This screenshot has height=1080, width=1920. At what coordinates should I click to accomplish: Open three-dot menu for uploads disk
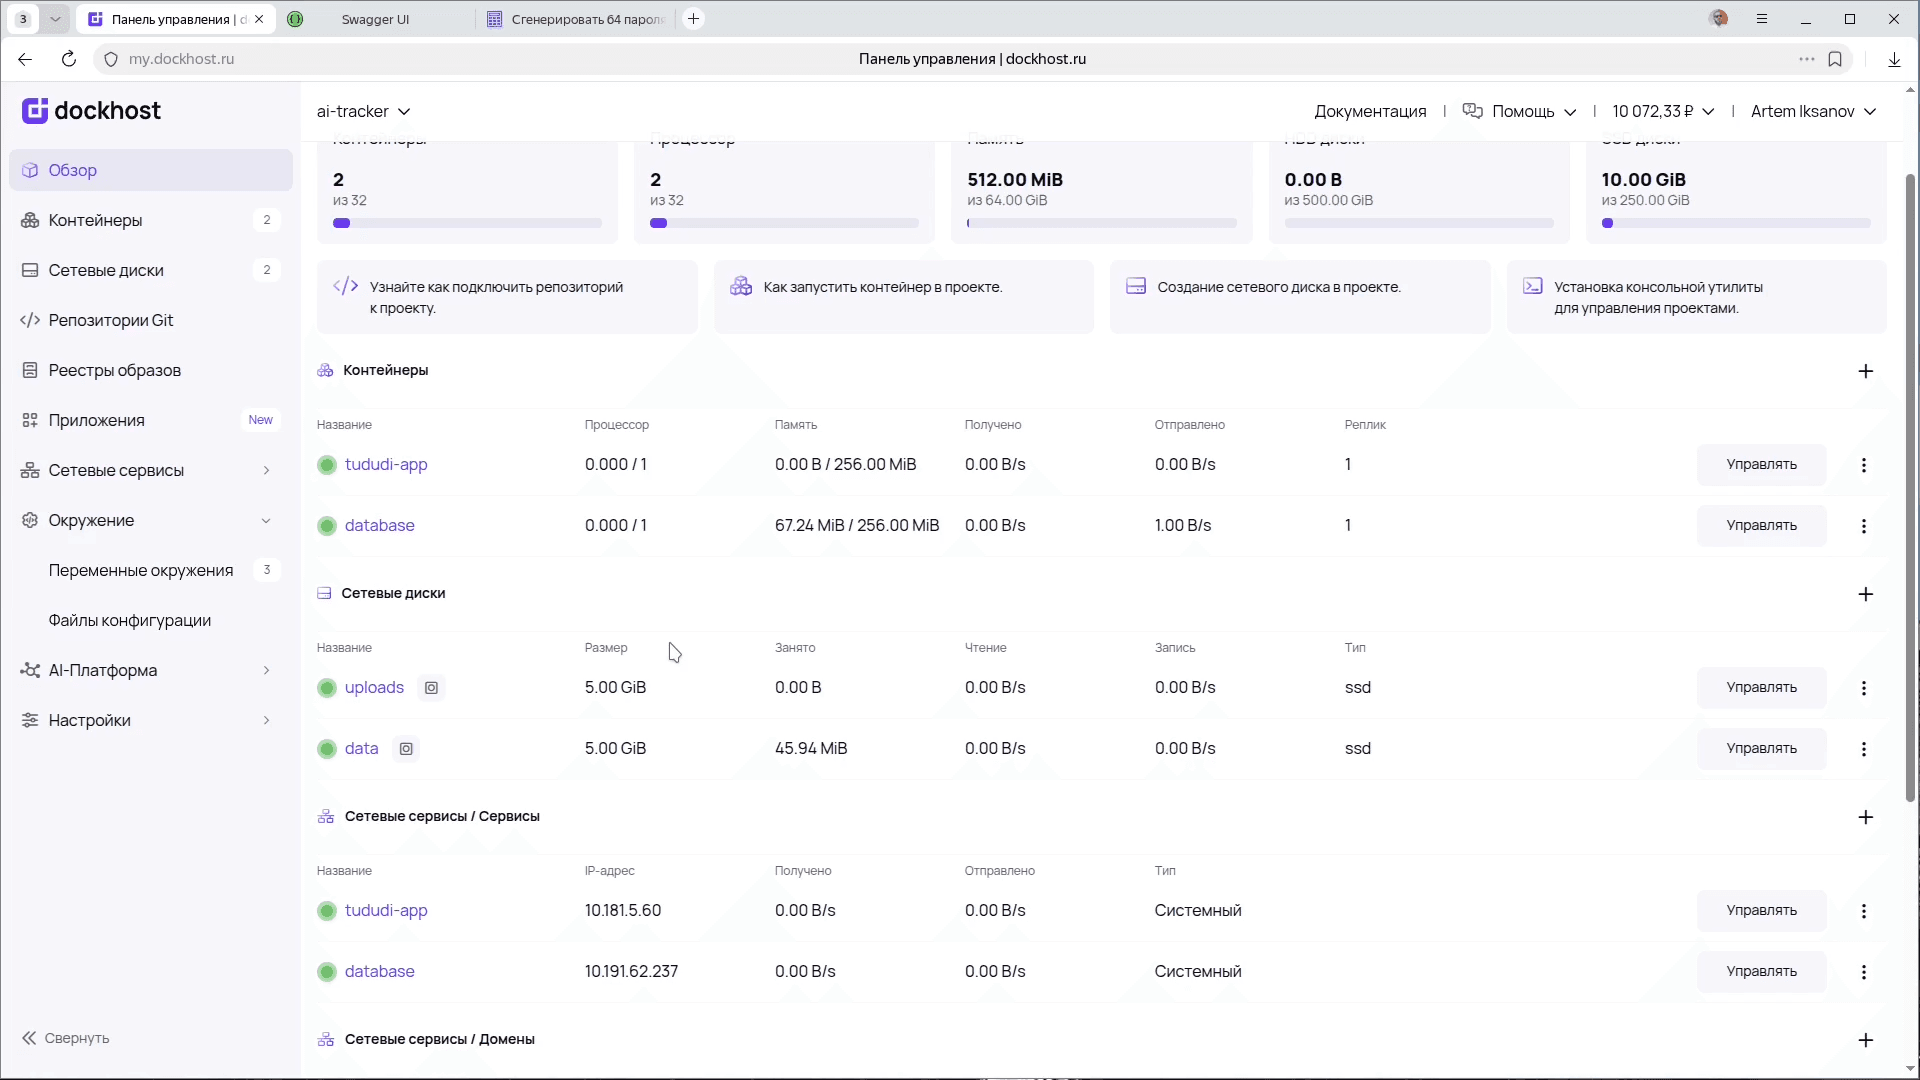1863,688
